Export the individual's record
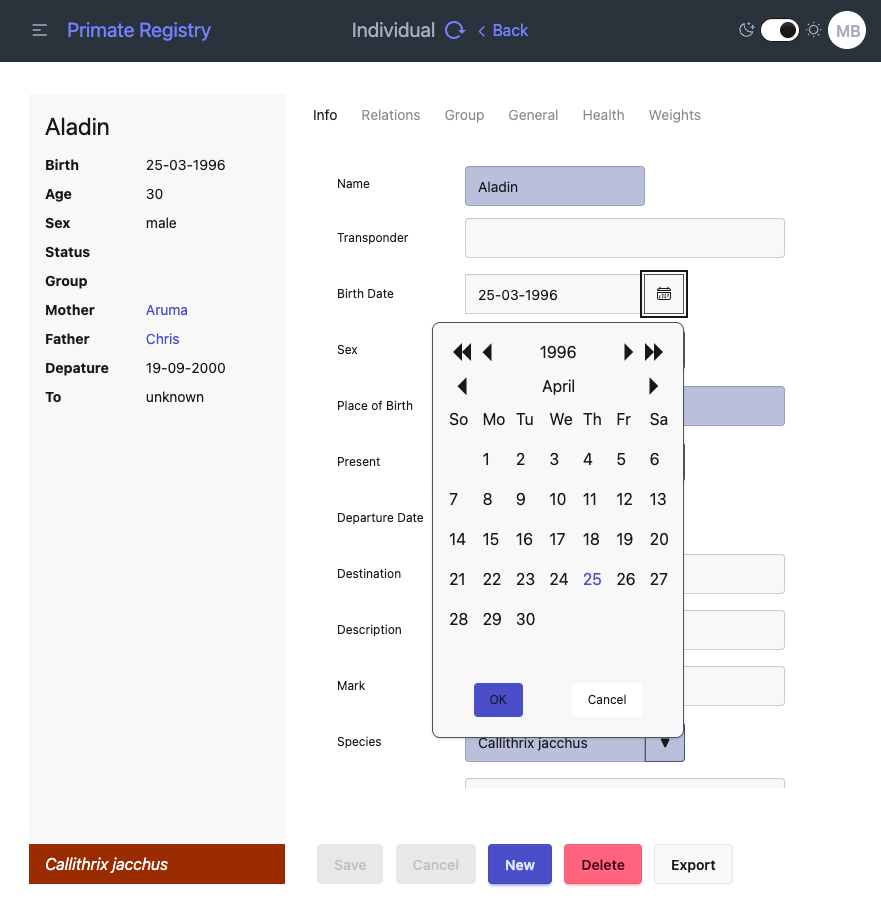The height and width of the screenshot is (917, 881). (x=693, y=864)
